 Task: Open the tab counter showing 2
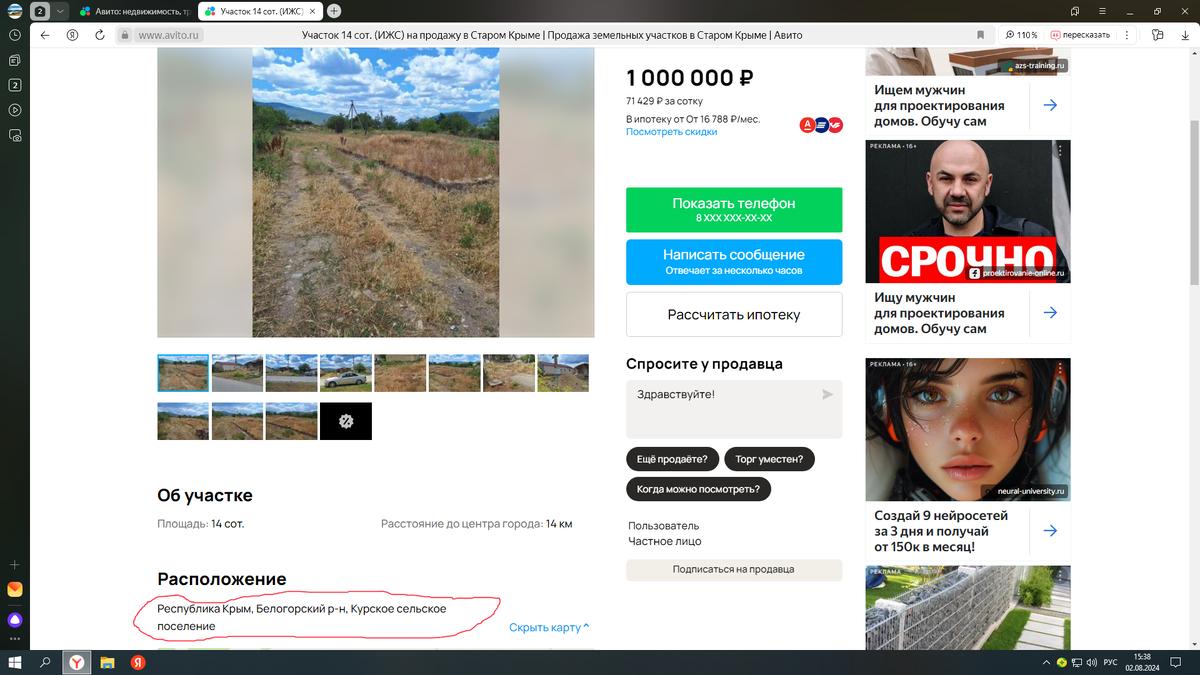(x=40, y=11)
